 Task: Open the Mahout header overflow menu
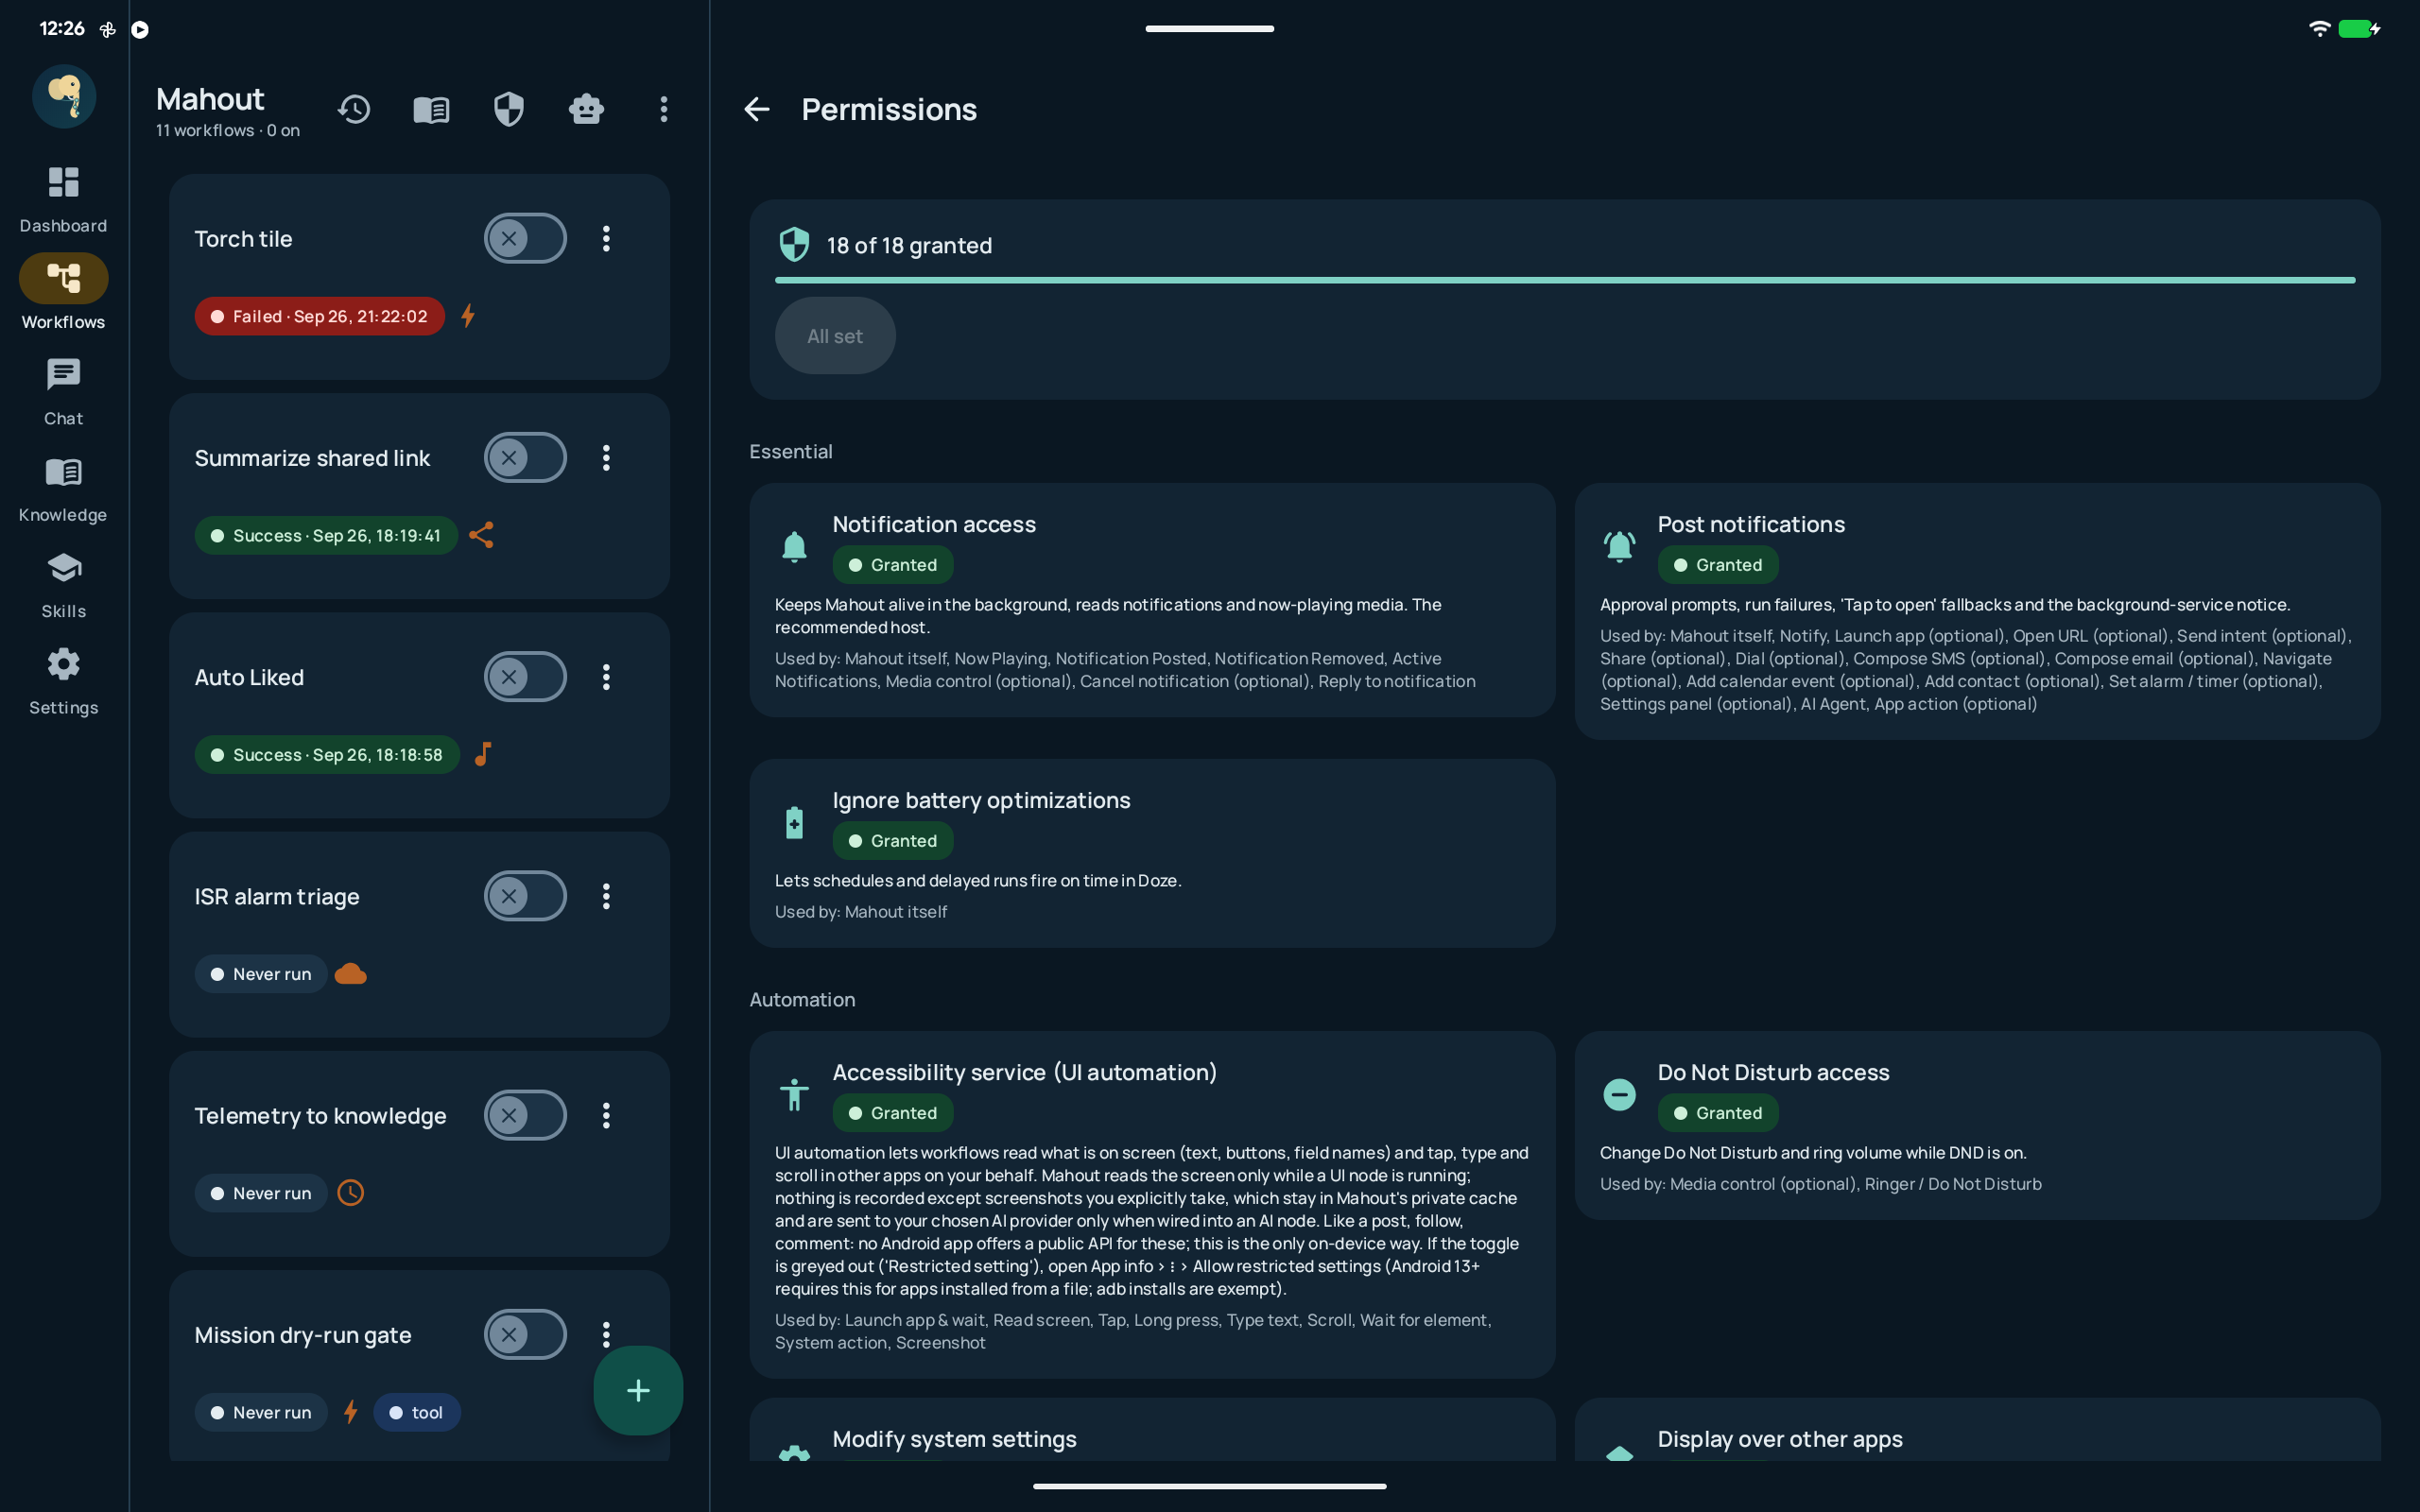point(663,109)
